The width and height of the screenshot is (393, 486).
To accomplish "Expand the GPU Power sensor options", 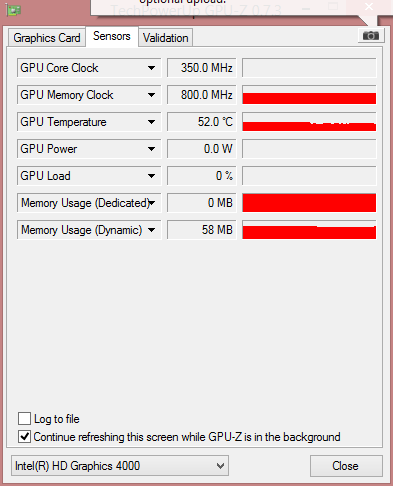I will point(151,149).
